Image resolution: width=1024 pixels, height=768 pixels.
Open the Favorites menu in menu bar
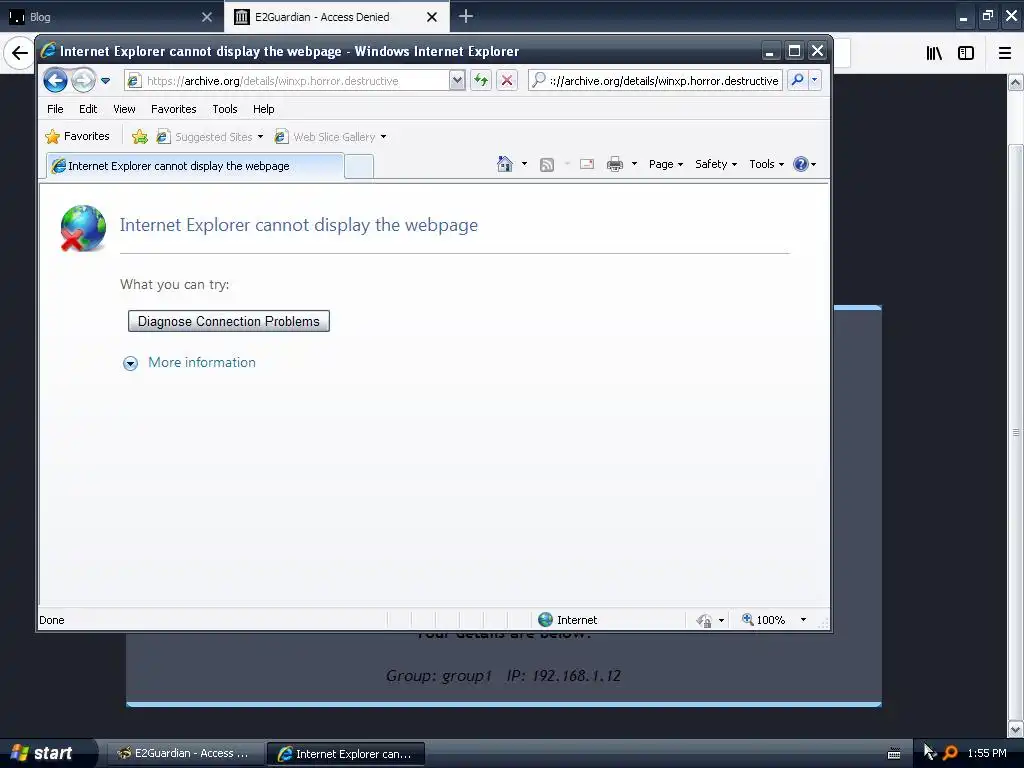(x=174, y=109)
